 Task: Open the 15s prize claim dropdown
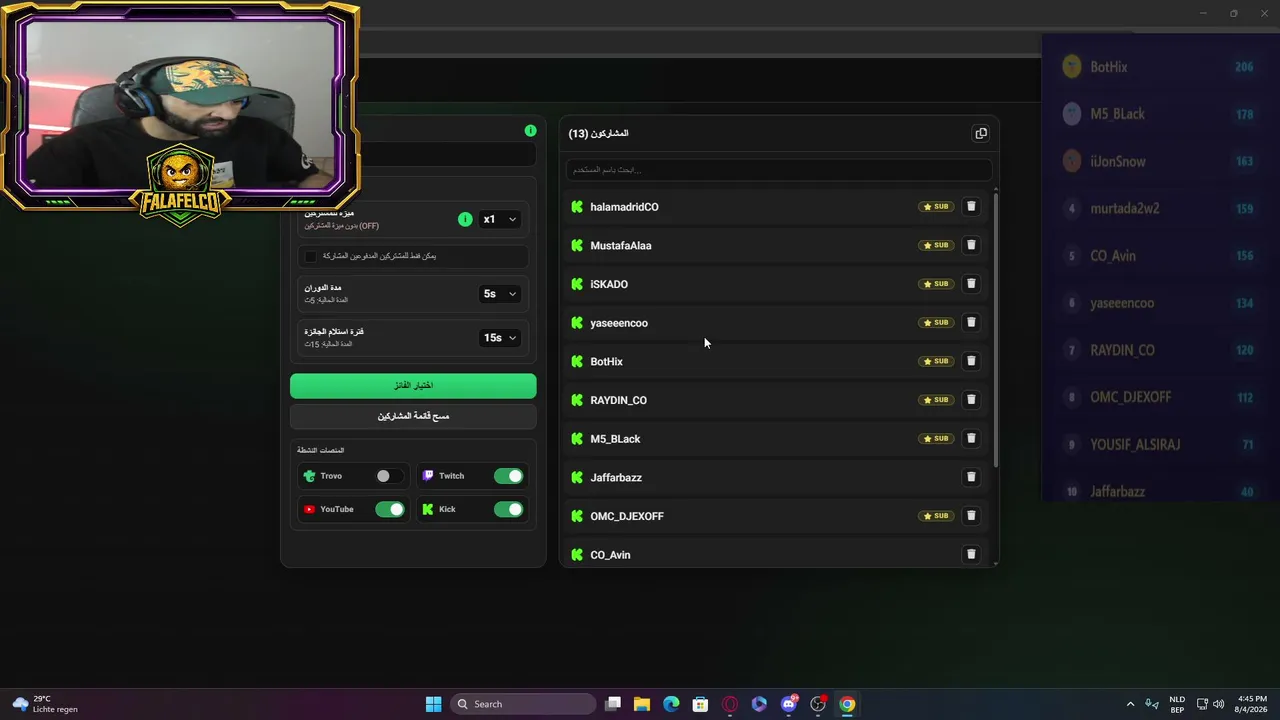point(499,338)
